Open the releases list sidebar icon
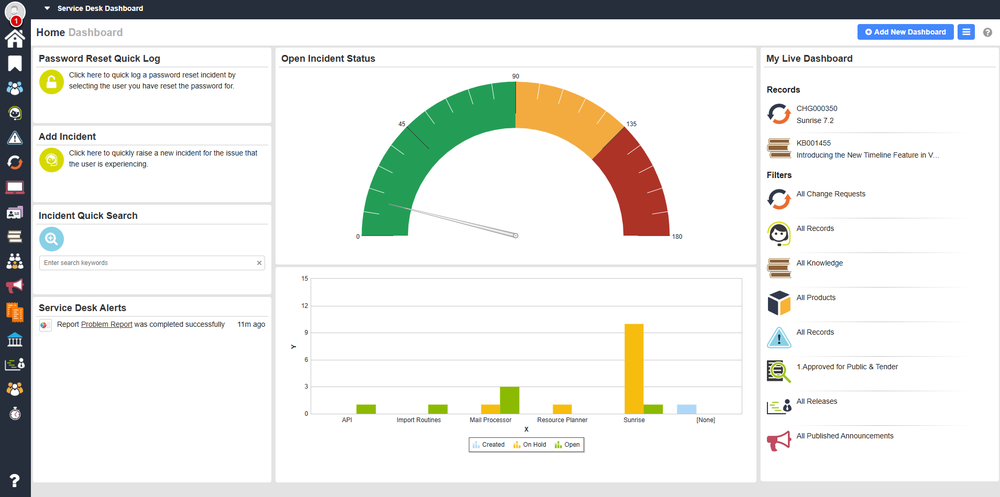This screenshot has height=497, width=1000. (15, 364)
